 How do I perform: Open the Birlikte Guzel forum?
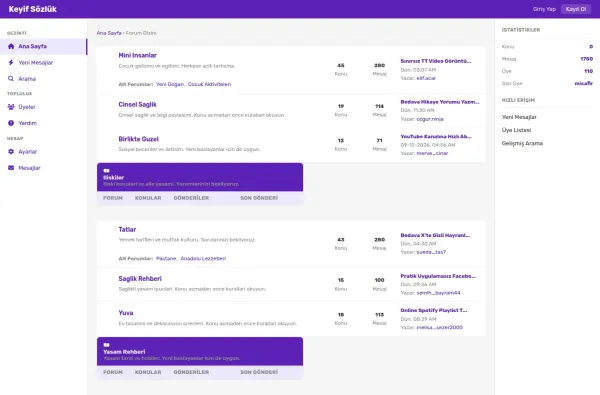tap(138, 139)
